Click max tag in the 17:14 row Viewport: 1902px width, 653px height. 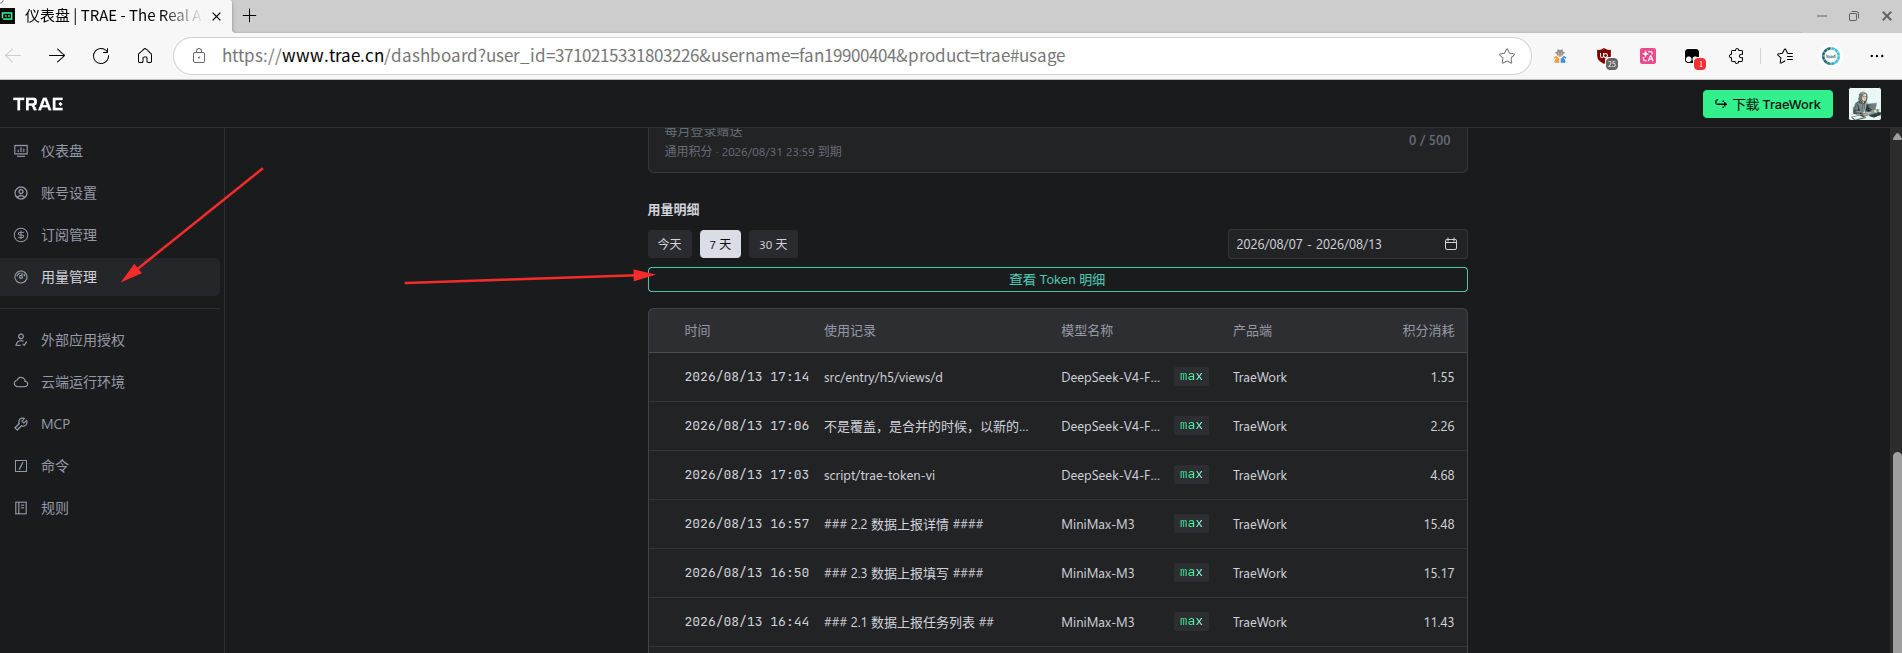(x=1191, y=377)
